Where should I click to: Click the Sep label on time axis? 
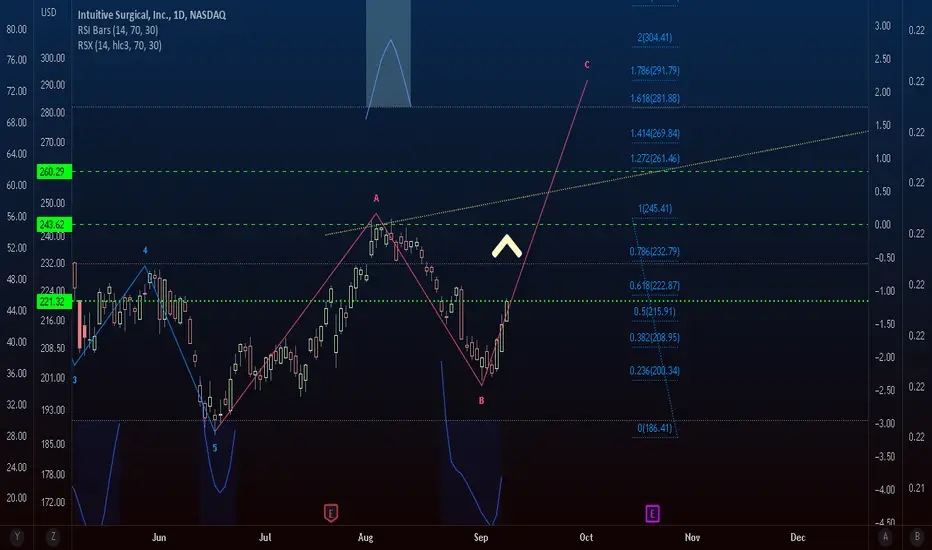click(481, 538)
